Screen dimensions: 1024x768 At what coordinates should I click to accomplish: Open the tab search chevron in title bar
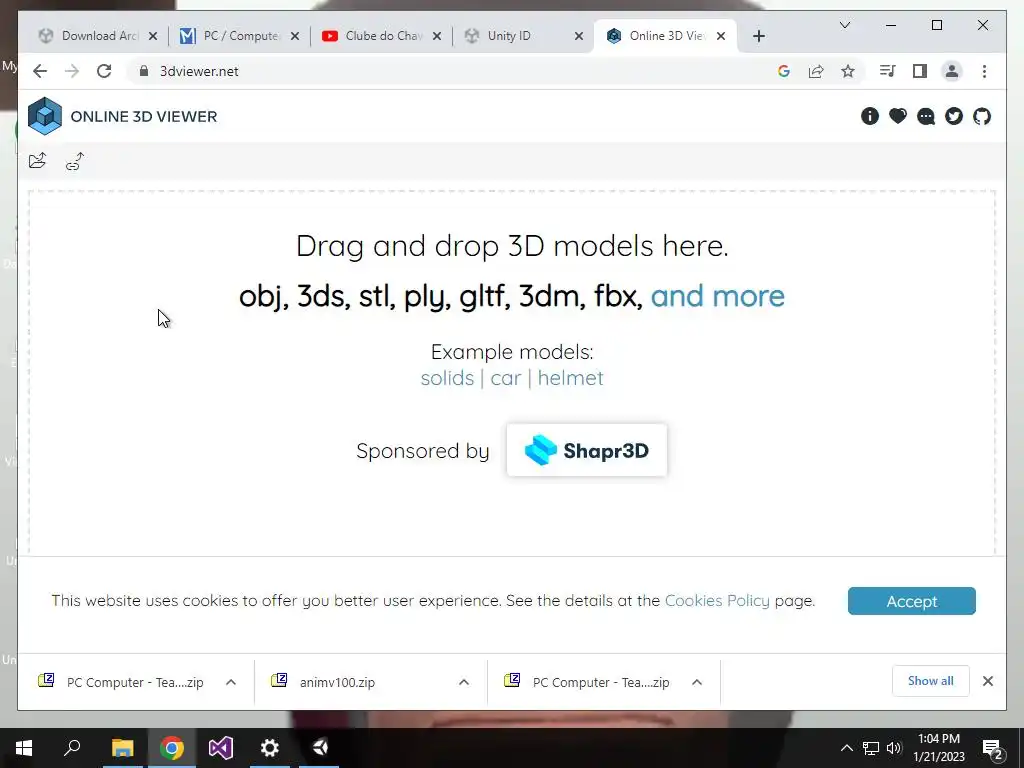(x=844, y=25)
